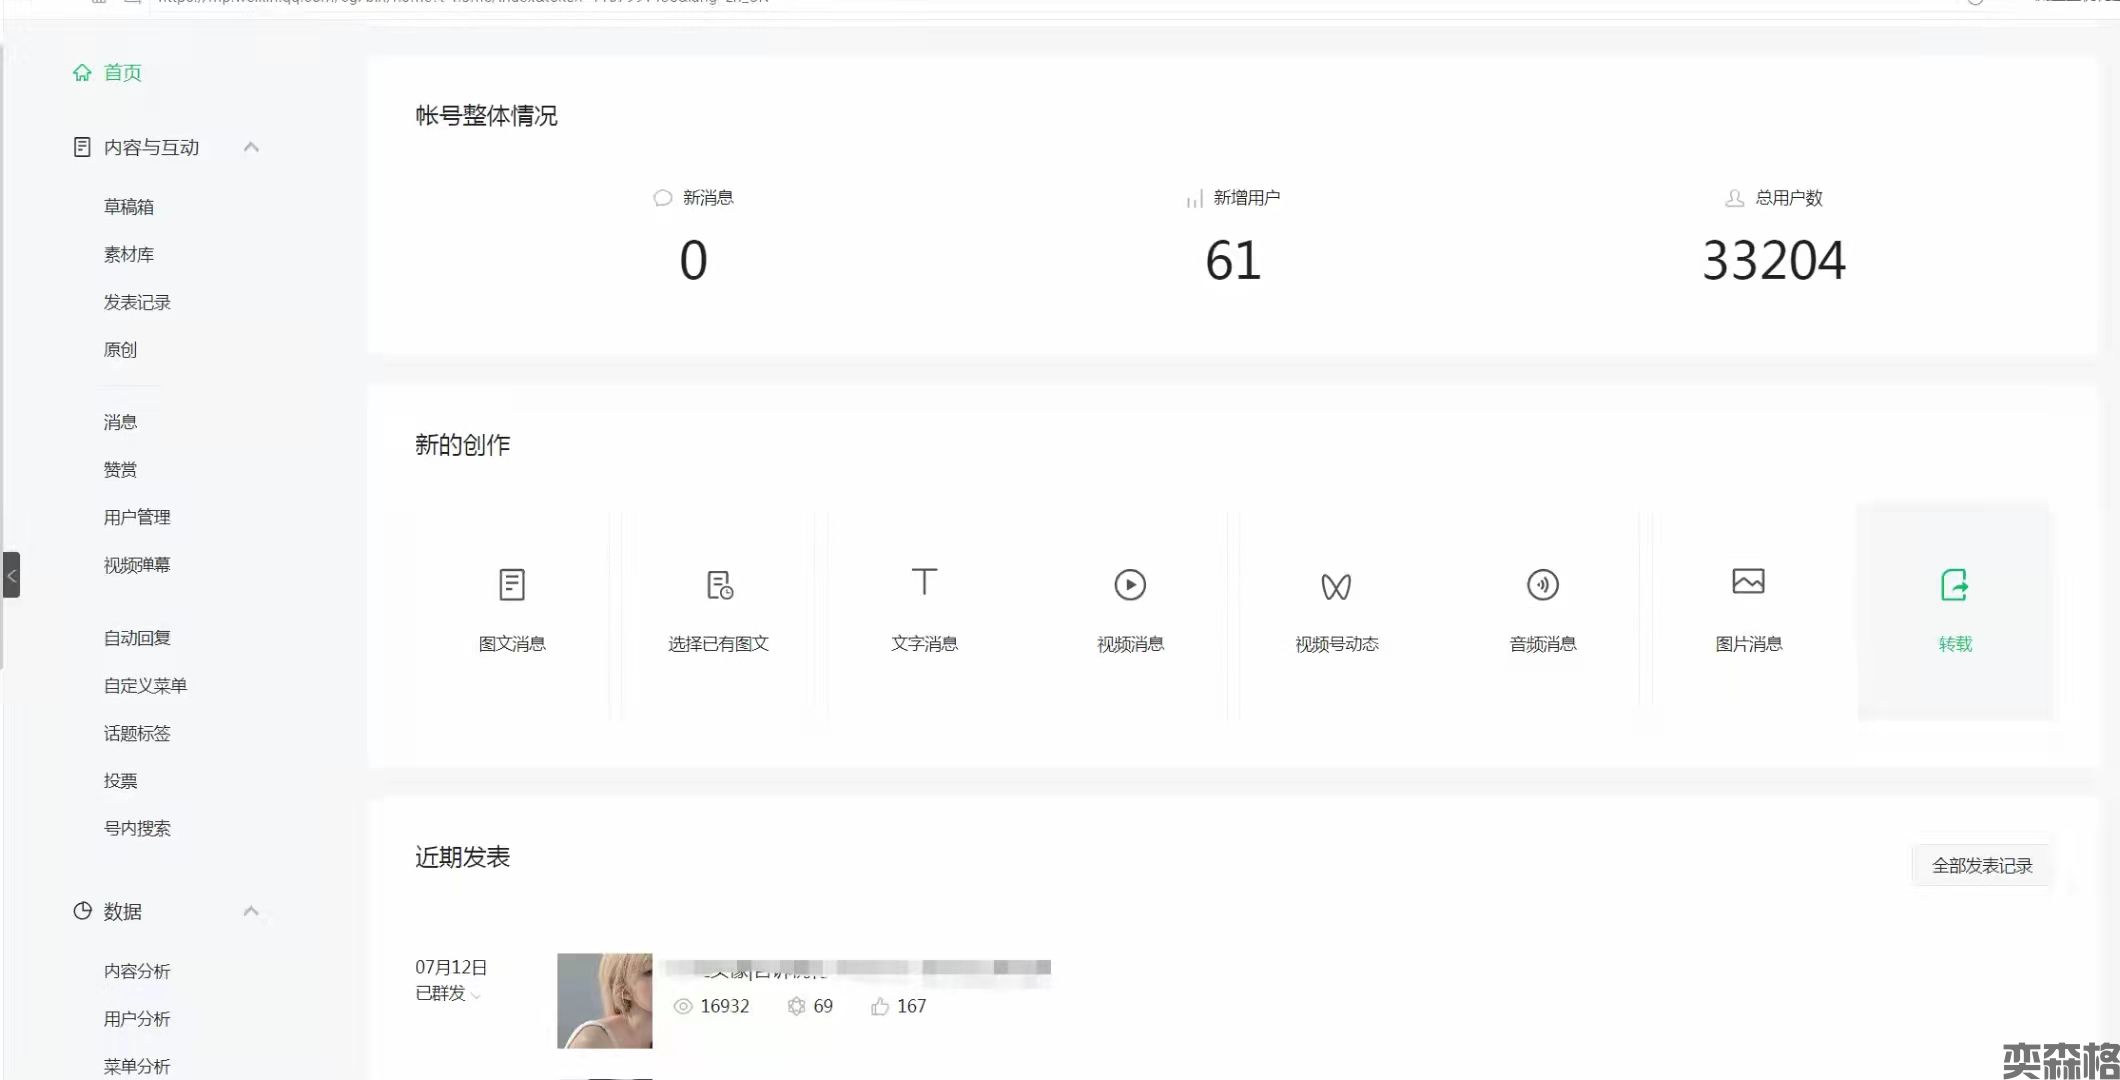Collapse the 内容与互动 section chevron
Image resolution: width=2120 pixels, height=1080 pixels.
click(251, 148)
